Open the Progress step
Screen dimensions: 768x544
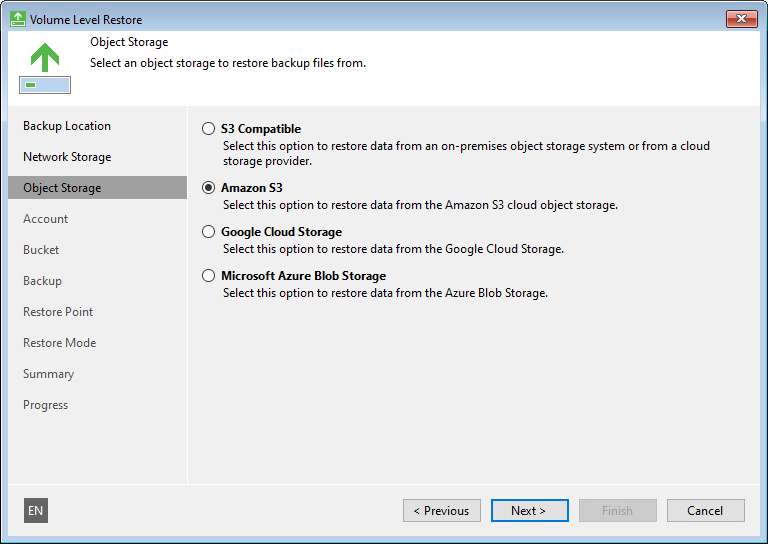pyautogui.click(x=45, y=405)
